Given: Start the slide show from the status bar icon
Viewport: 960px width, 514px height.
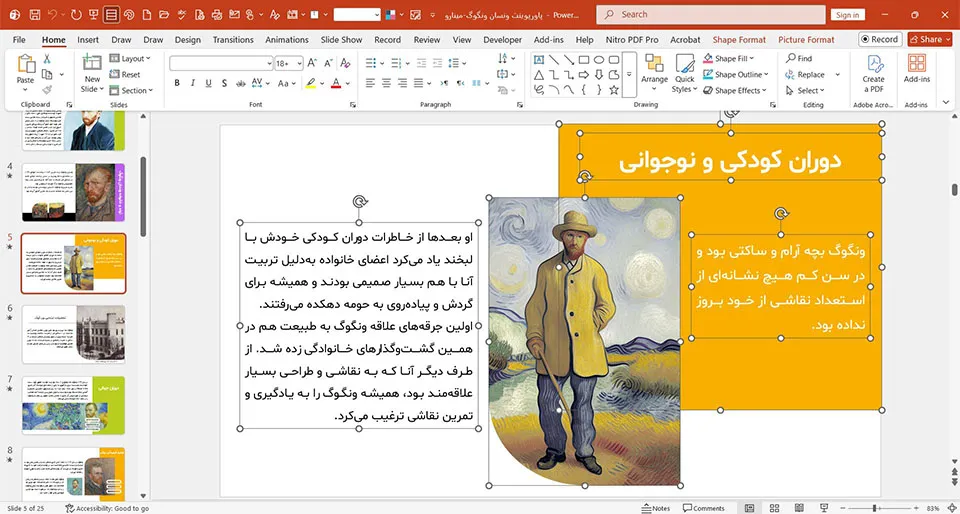Looking at the screenshot, I should click(824, 508).
